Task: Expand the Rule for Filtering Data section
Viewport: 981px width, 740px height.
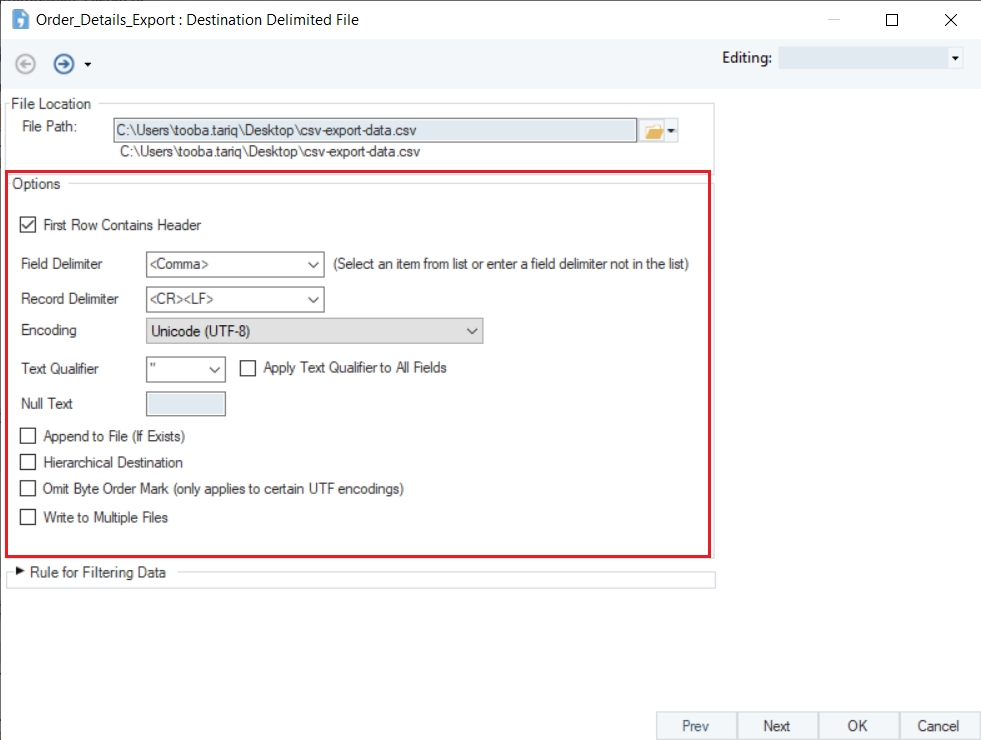Action: 19,572
